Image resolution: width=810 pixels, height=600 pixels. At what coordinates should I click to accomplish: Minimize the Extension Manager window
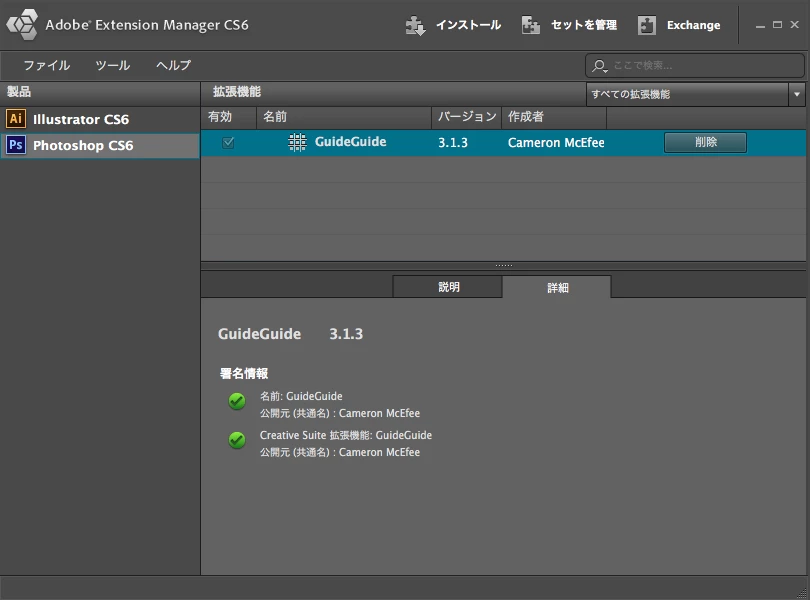[x=760, y=25]
